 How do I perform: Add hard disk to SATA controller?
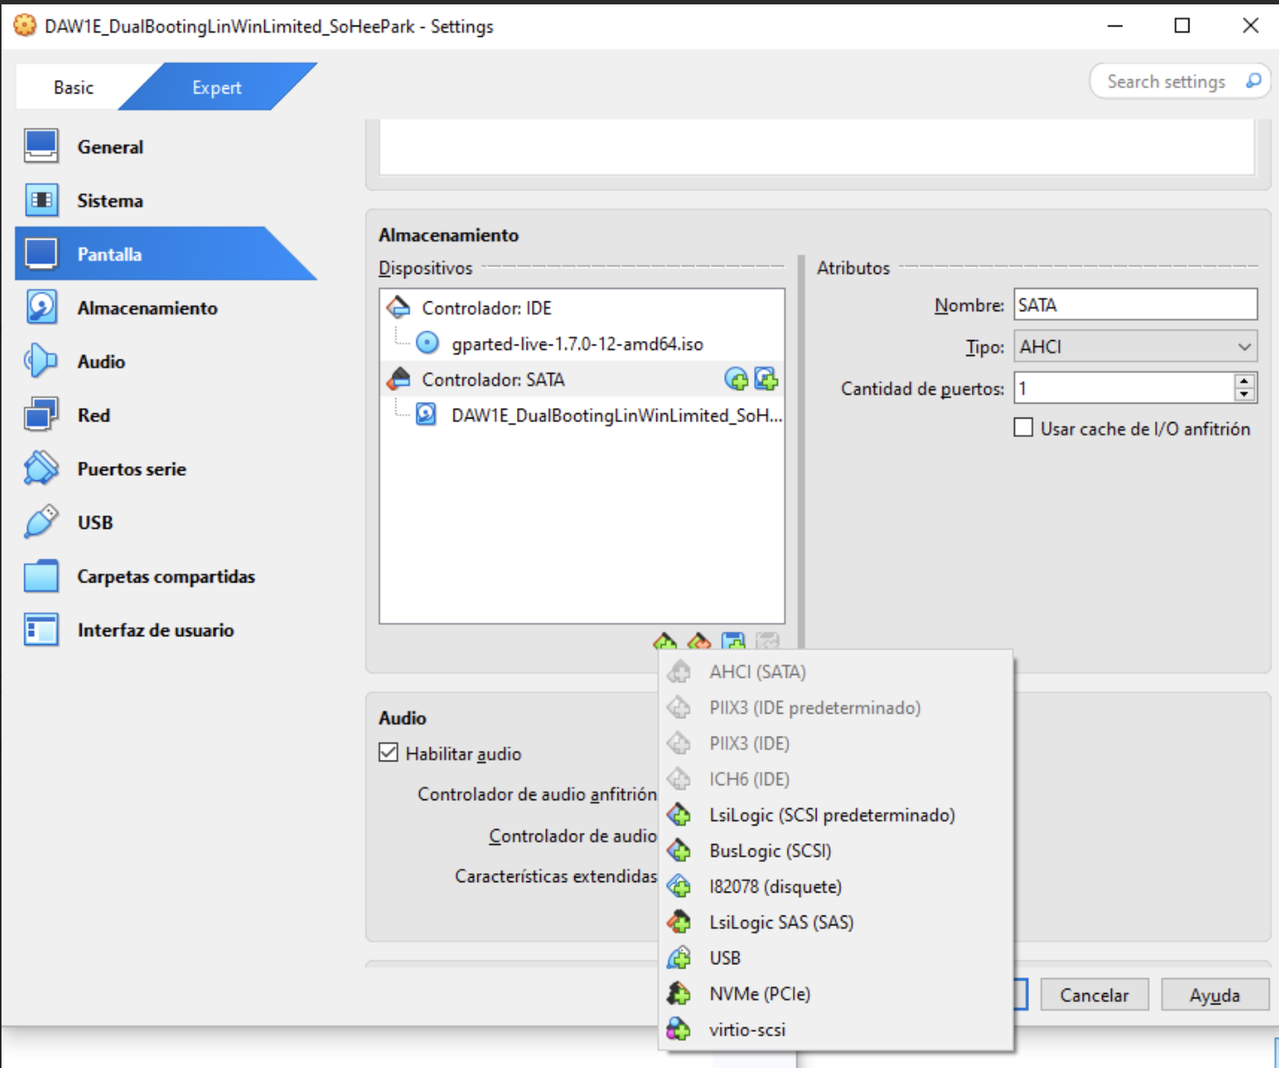766,379
